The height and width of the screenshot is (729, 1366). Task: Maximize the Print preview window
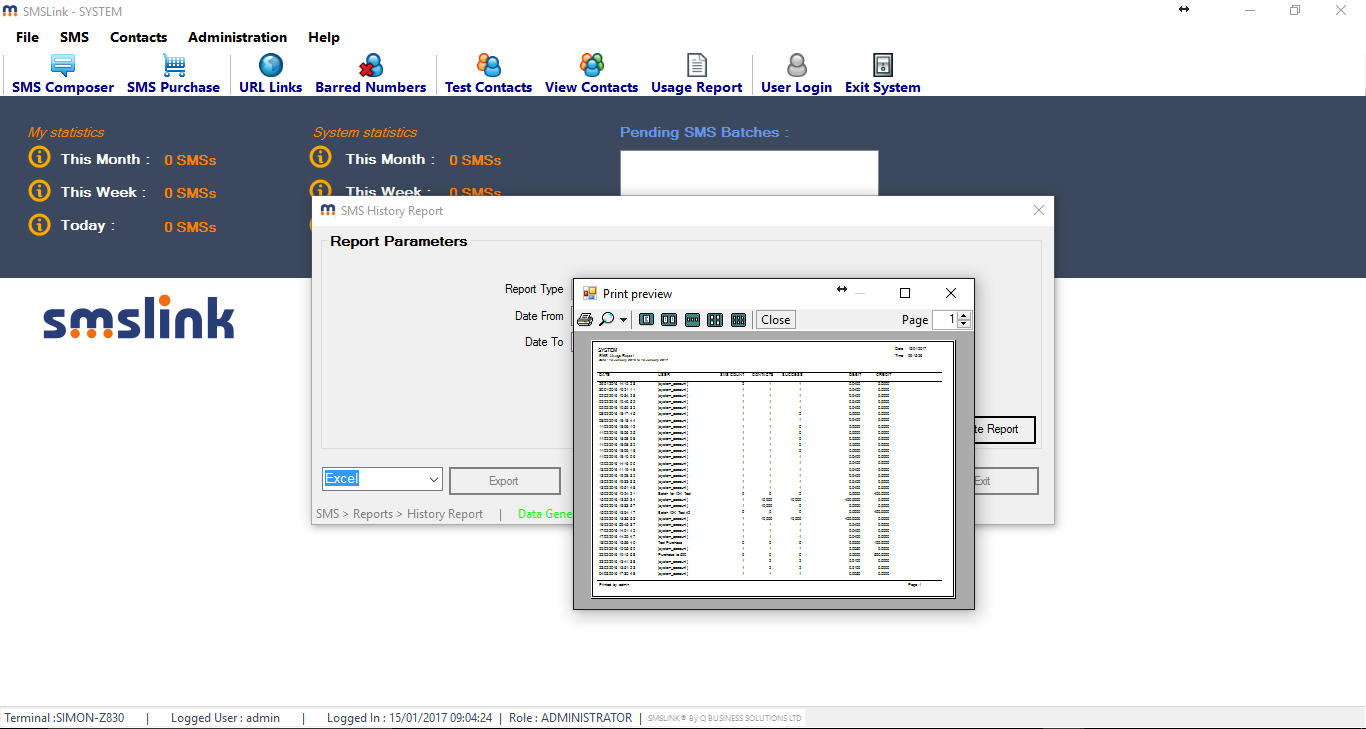[x=905, y=293]
